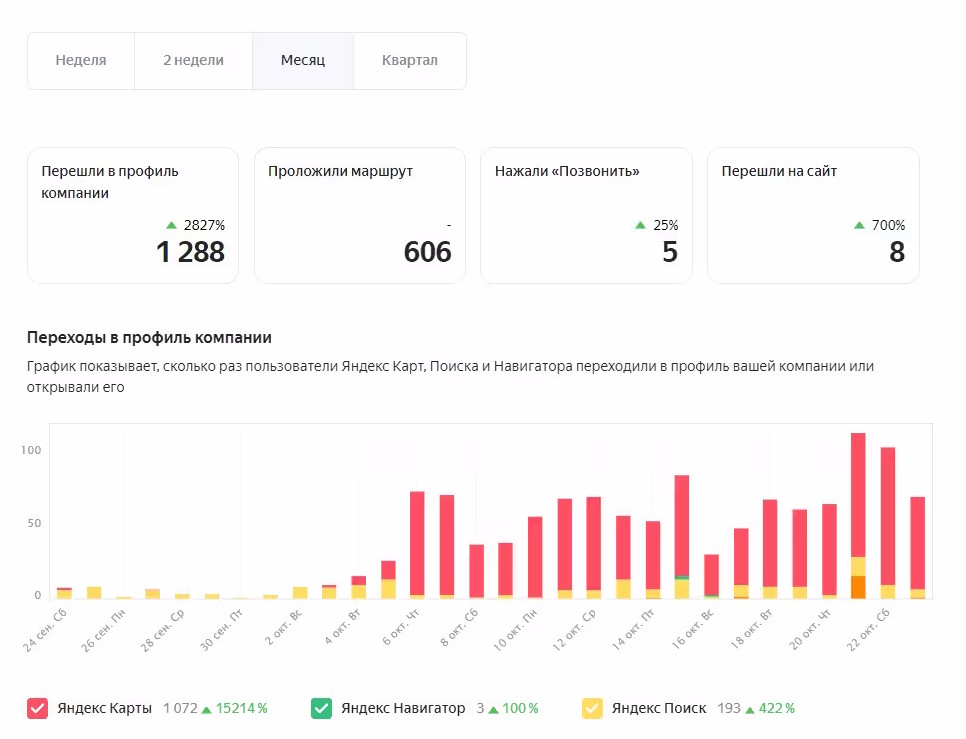Select the Месяц period tab
This screenshot has height=739, width=966.
(302, 60)
